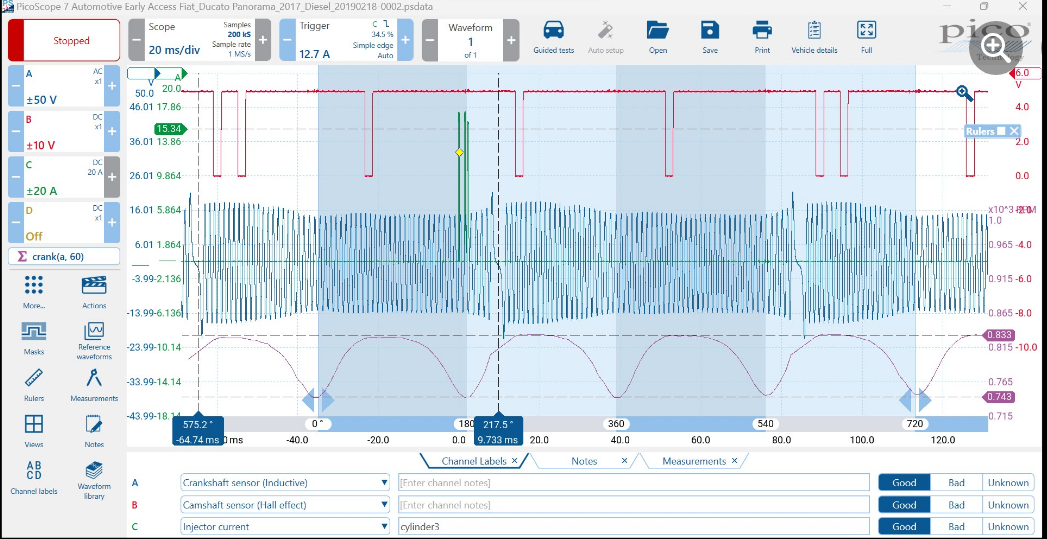
Task: Increase Channel A range with plus
Action: pyautogui.click(x=112, y=86)
